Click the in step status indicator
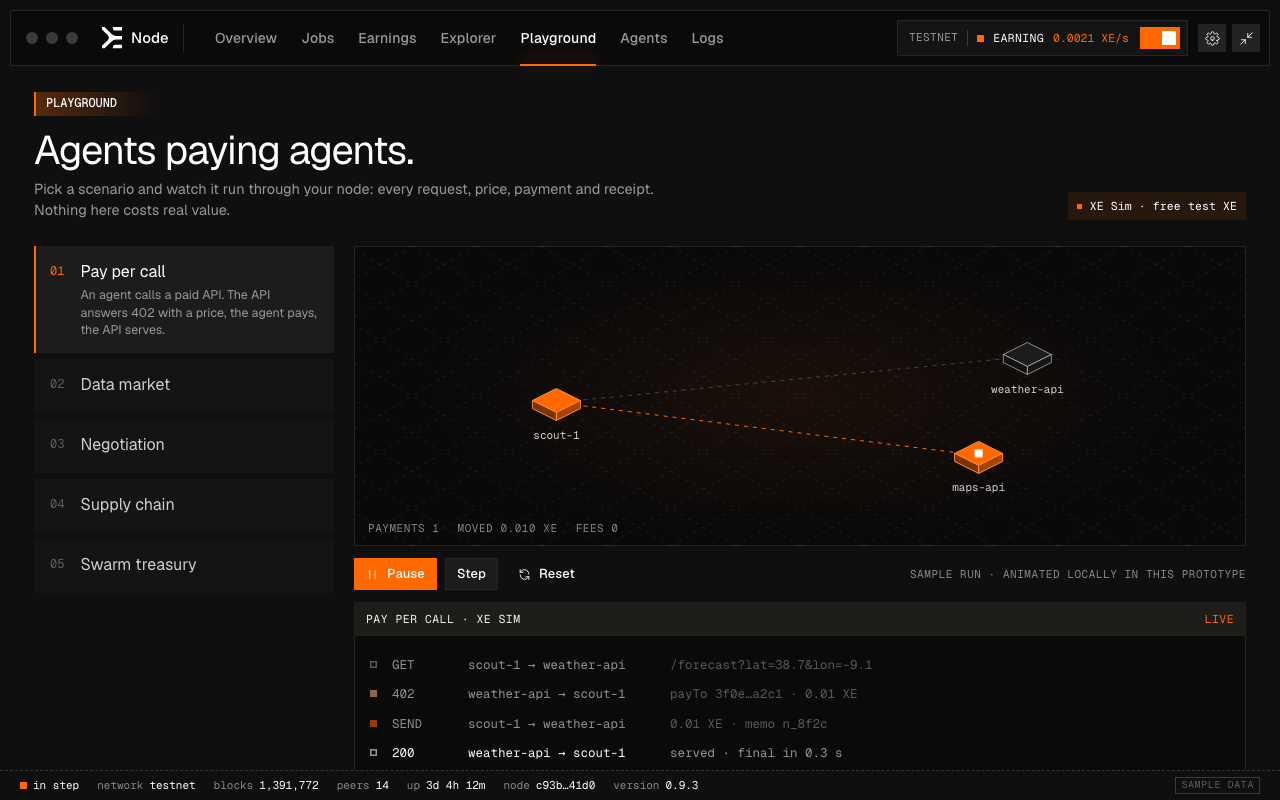 click(x=49, y=786)
